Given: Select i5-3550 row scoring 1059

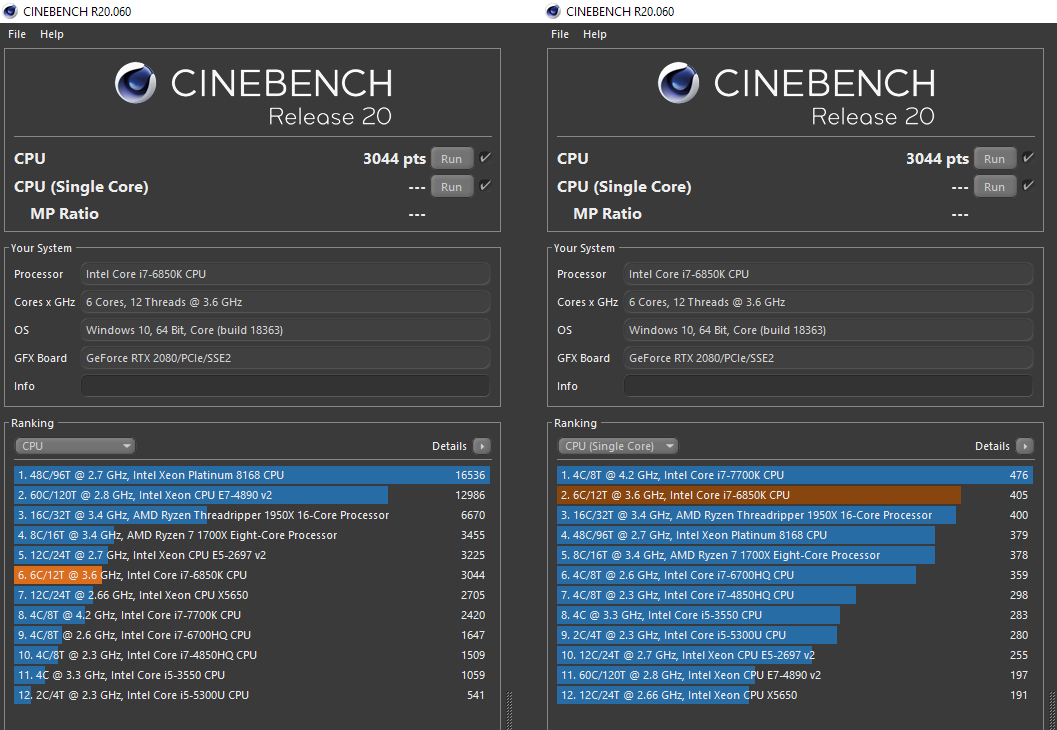Looking at the screenshot, I should pyautogui.click(x=251, y=675).
